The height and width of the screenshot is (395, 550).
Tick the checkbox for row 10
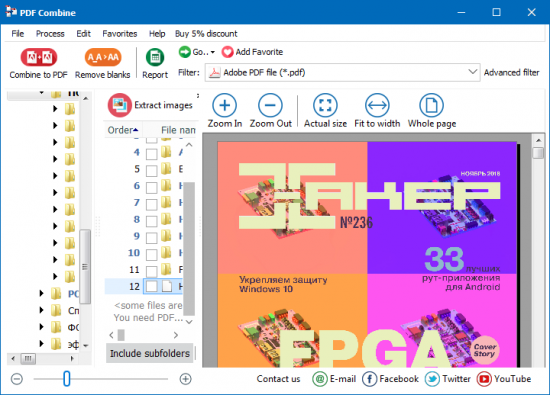coord(152,255)
